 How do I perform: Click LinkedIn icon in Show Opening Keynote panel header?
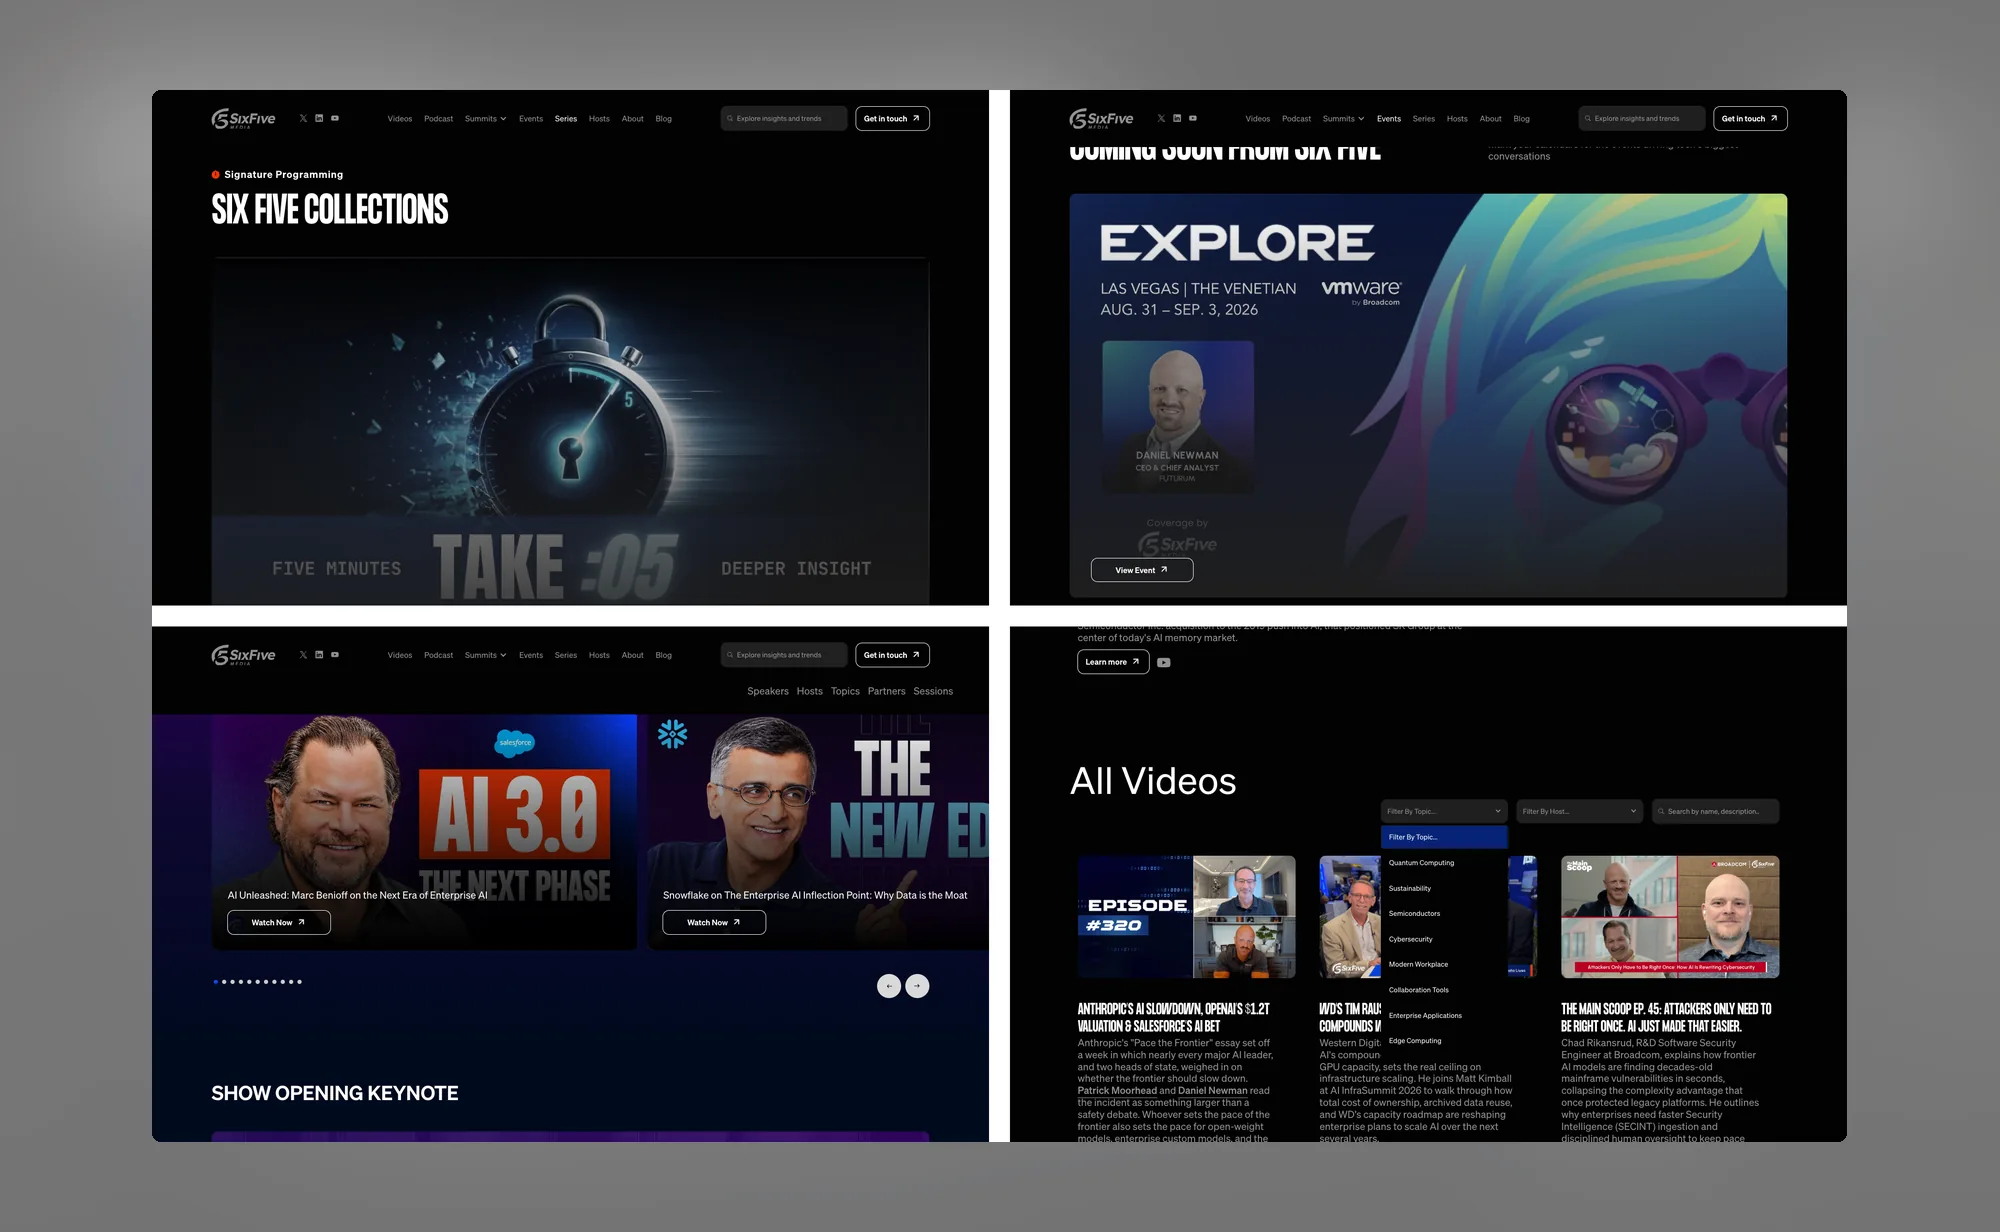tap(319, 655)
